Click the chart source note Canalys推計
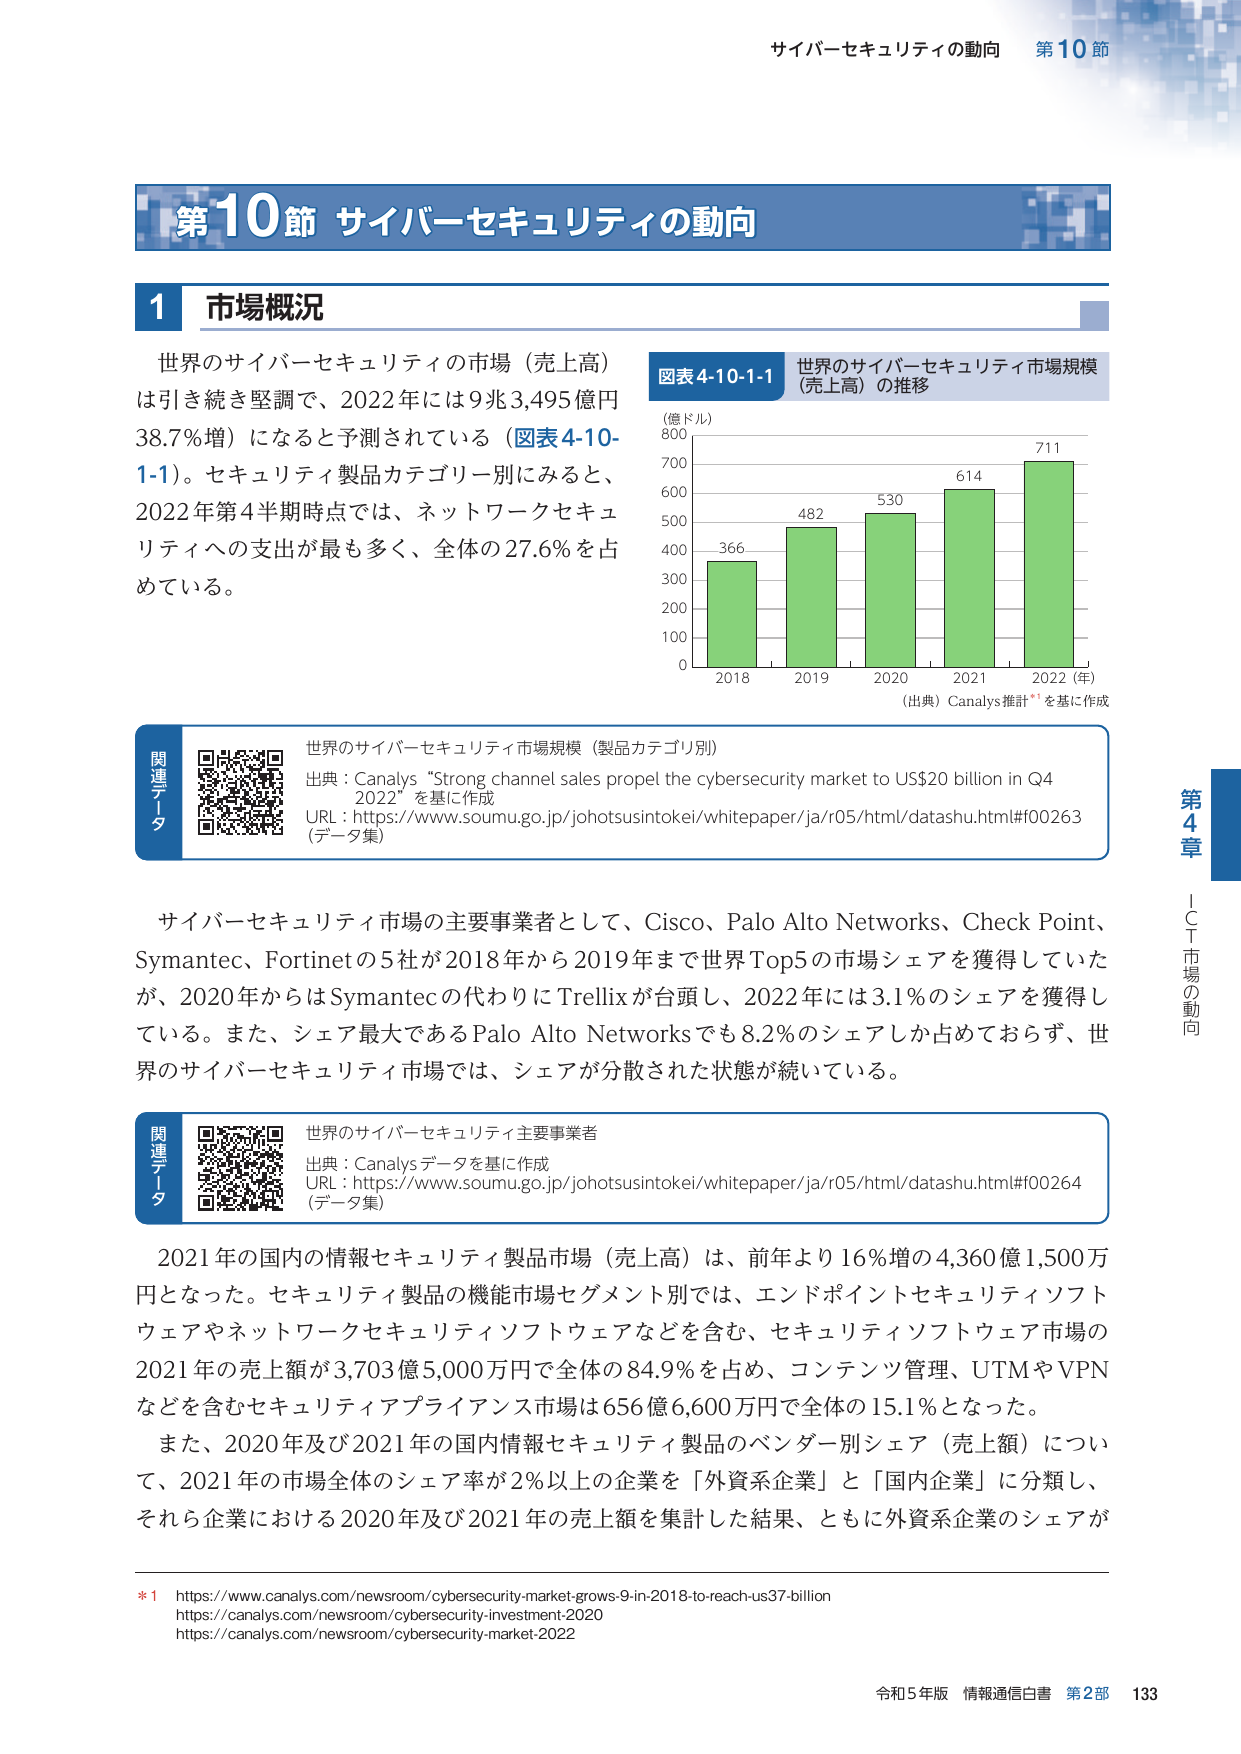1241x1754 pixels. (1004, 701)
